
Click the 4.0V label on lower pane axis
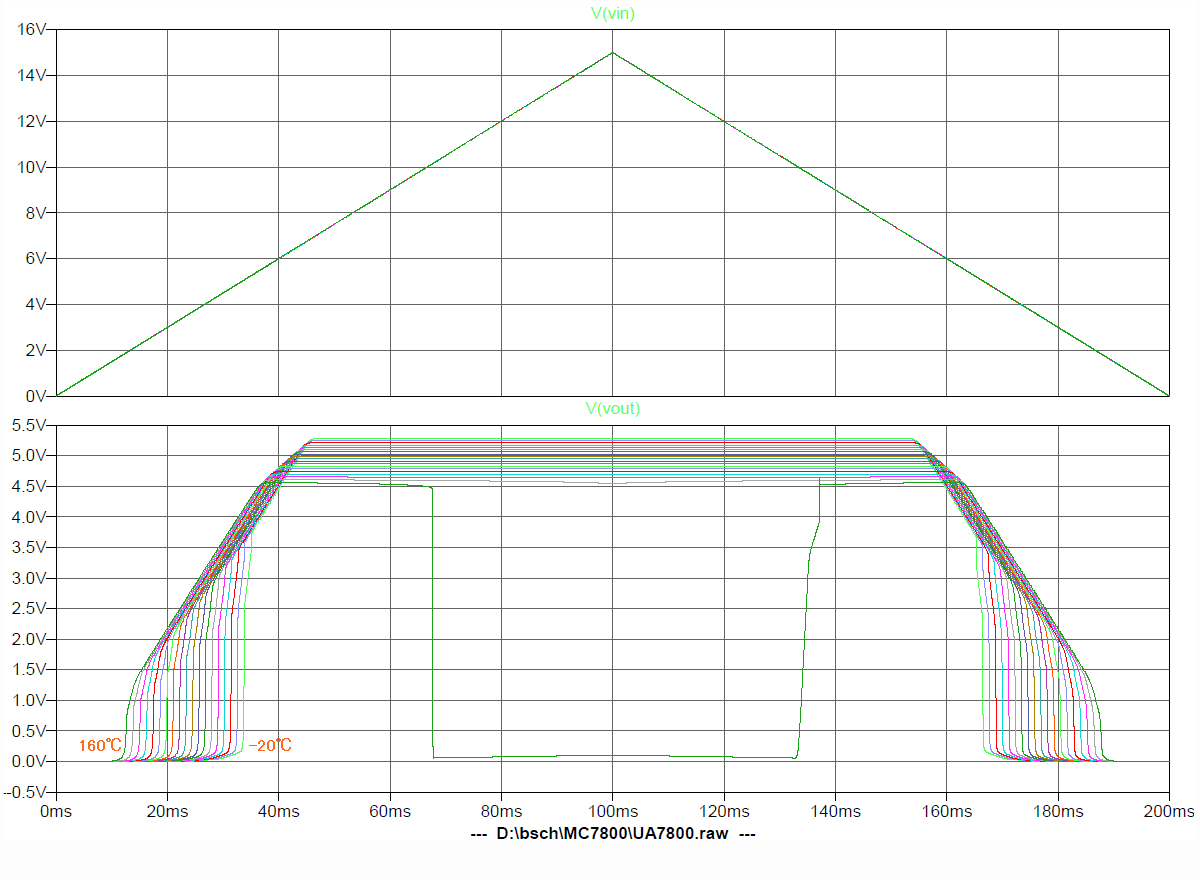[28, 517]
